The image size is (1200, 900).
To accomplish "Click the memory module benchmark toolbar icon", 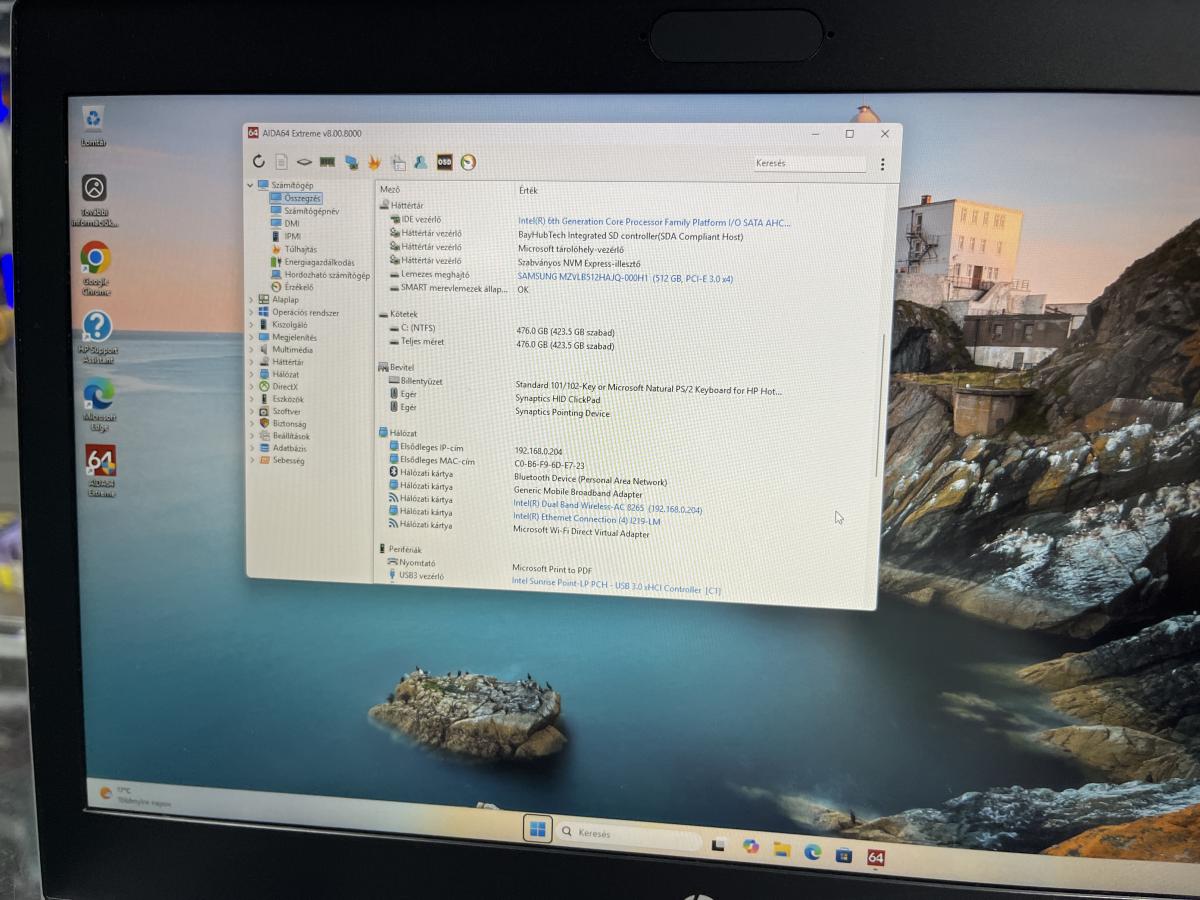I will (x=327, y=162).
